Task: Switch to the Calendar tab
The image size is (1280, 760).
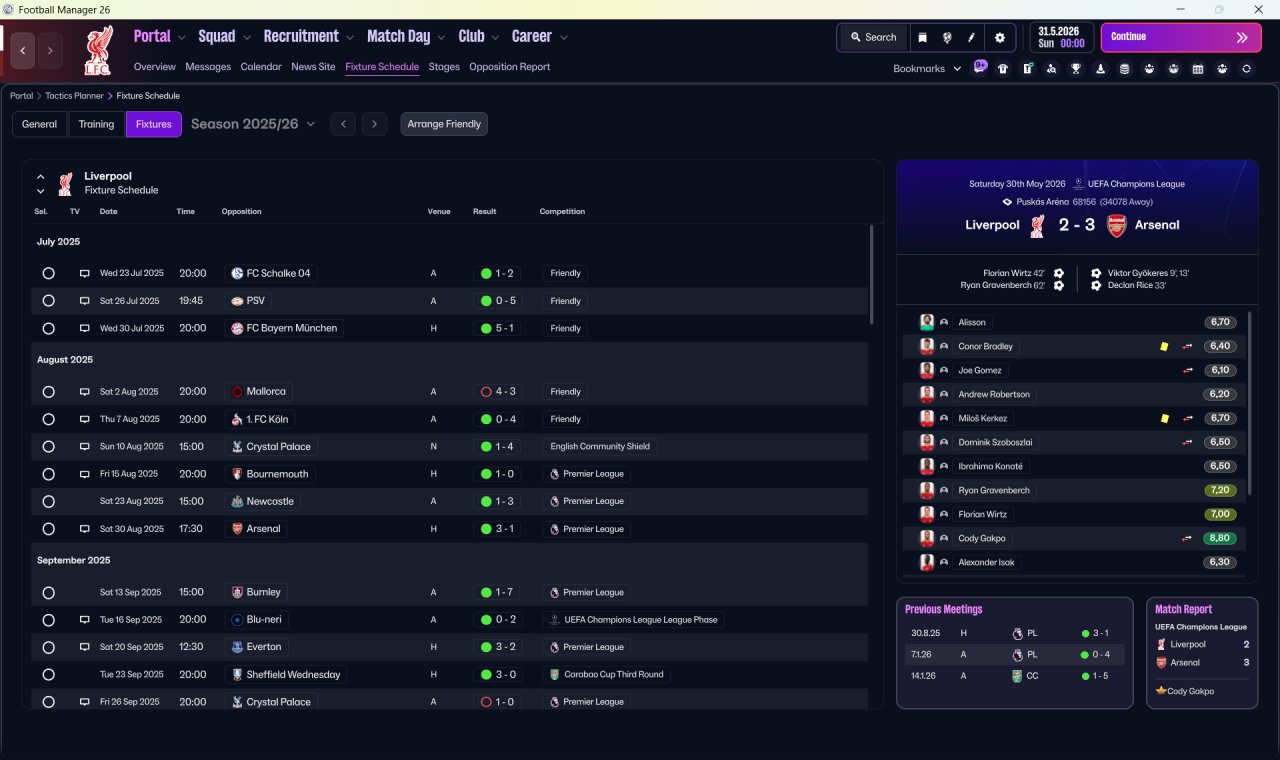Action: (x=261, y=67)
